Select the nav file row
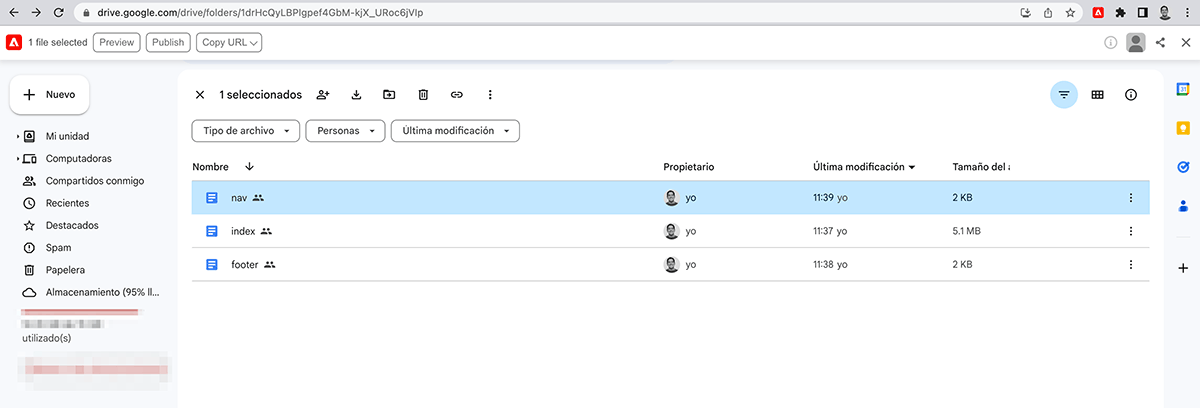The height and width of the screenshot is (408, 1200). point(670,198)
